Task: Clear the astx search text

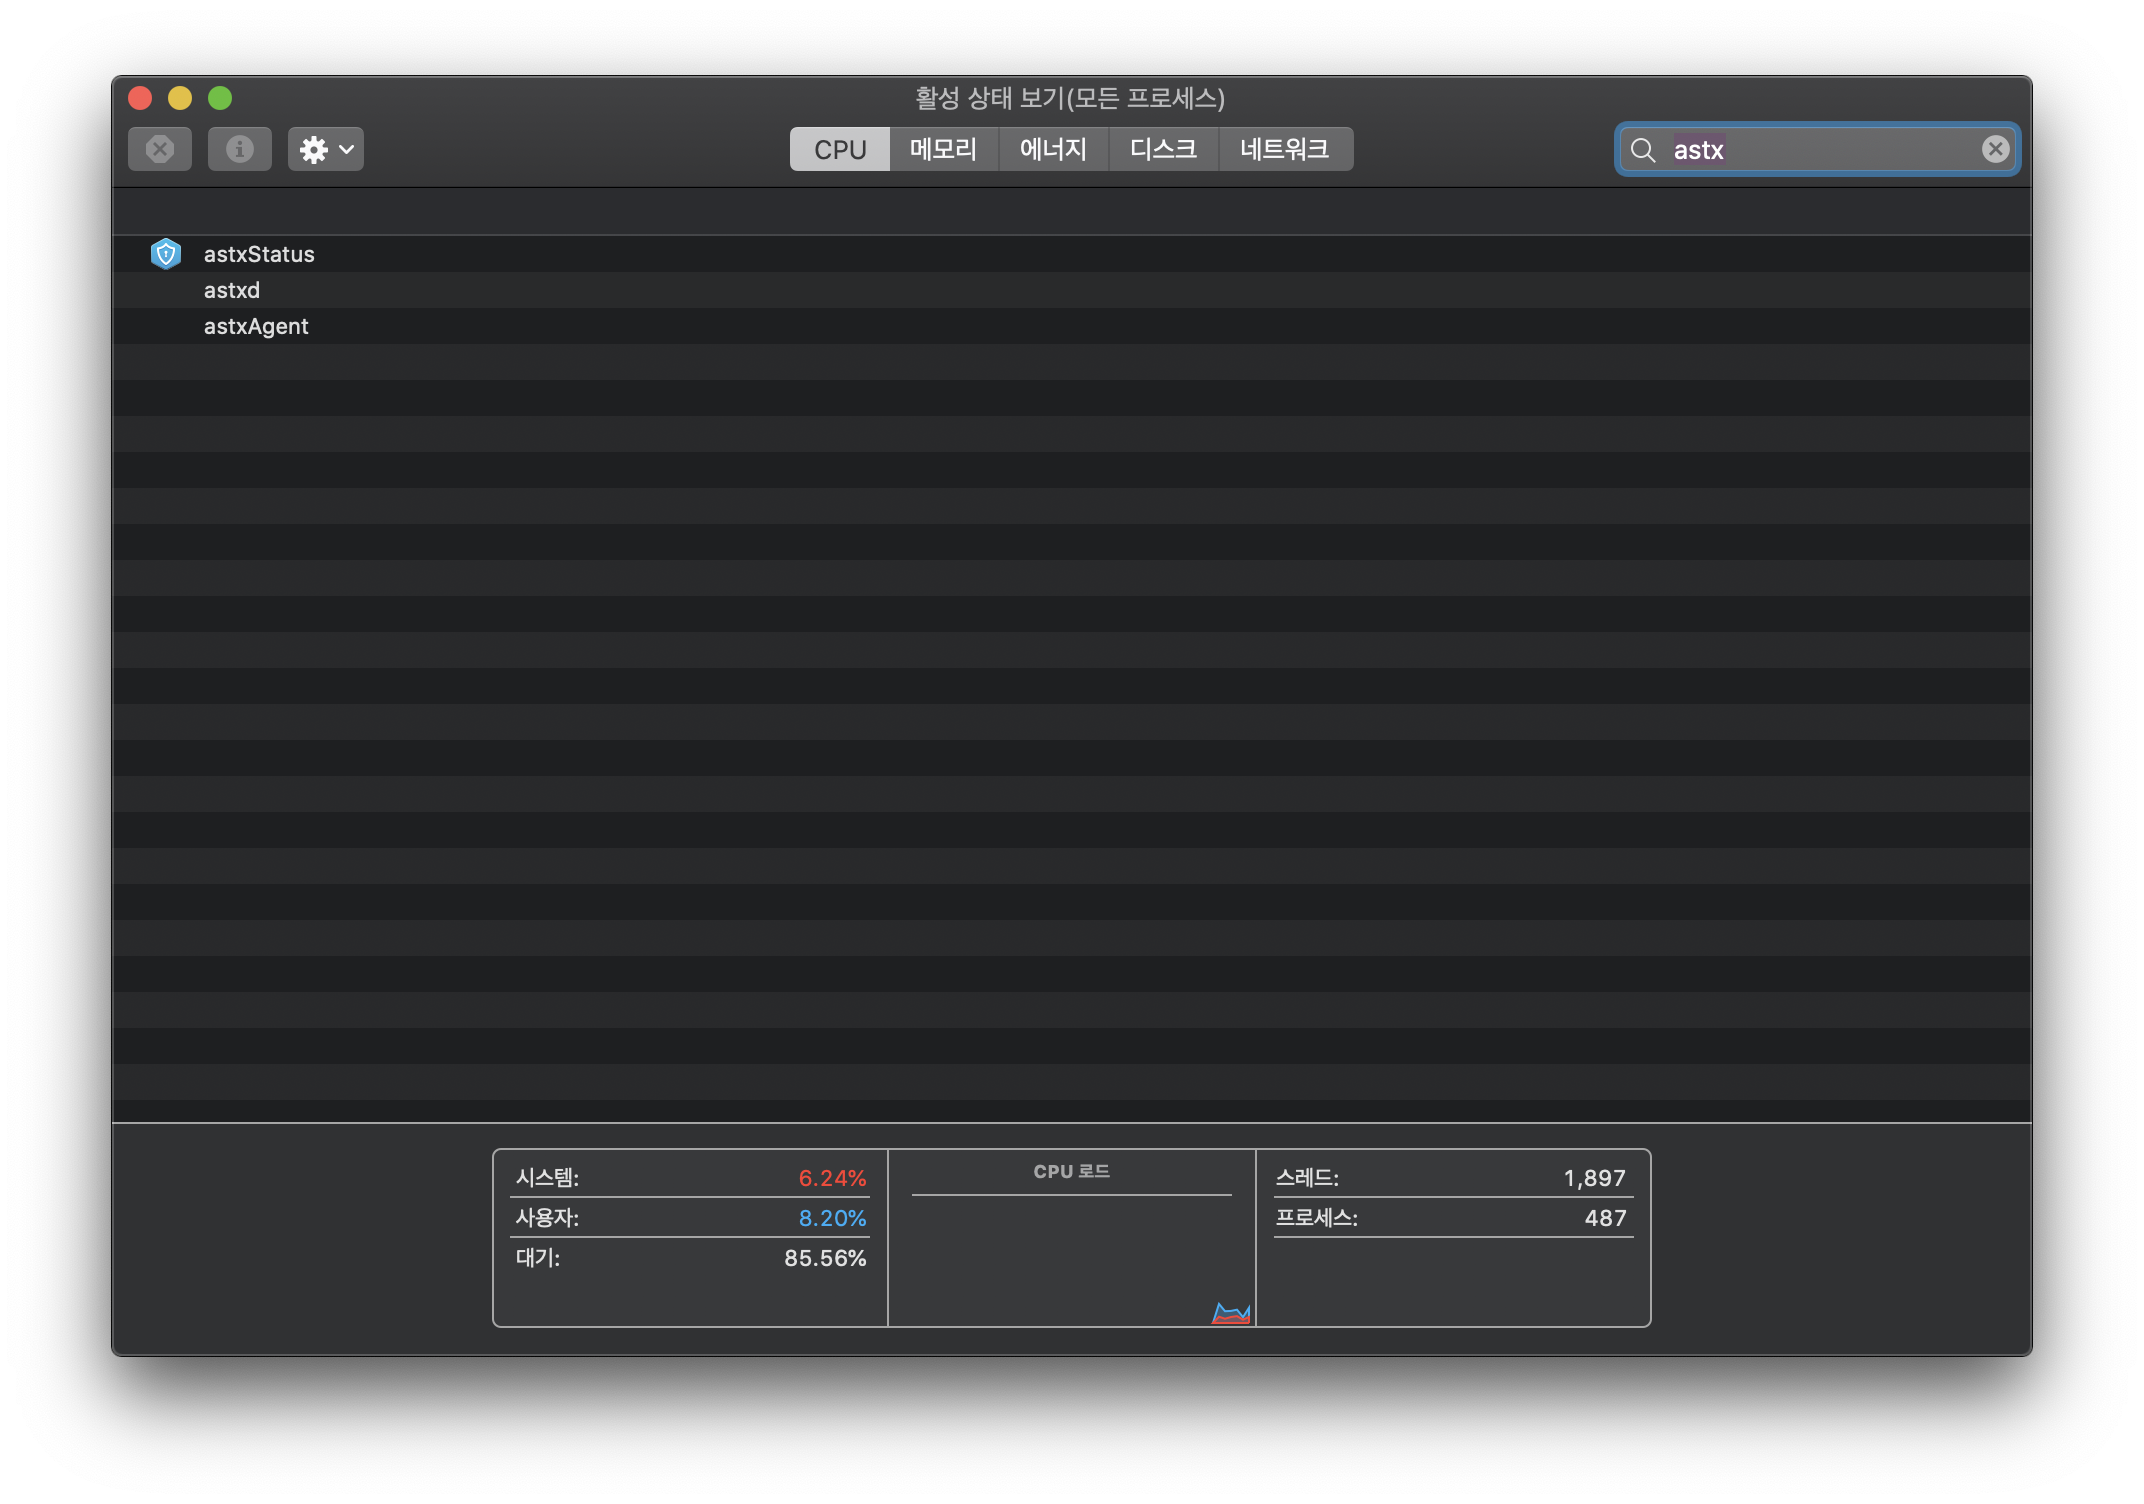Action: pyautogui.click(x=1995, y=149)
